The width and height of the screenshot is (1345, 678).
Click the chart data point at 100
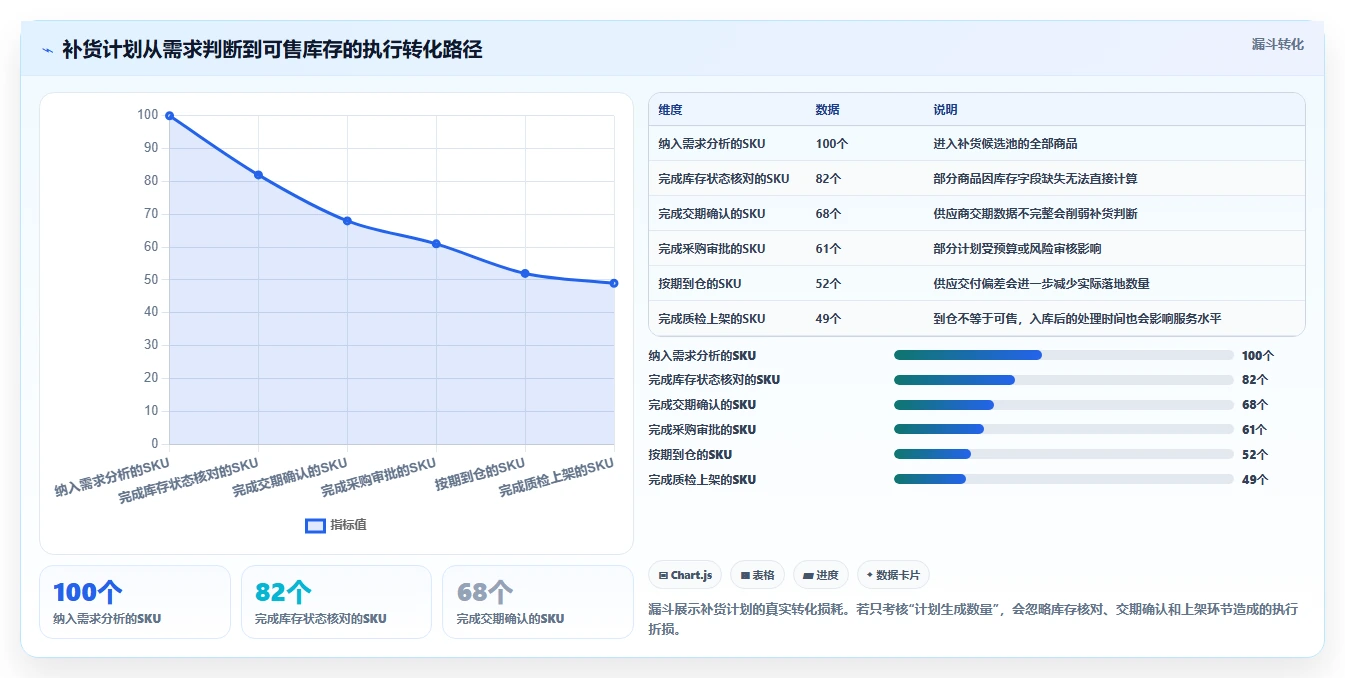169,116
